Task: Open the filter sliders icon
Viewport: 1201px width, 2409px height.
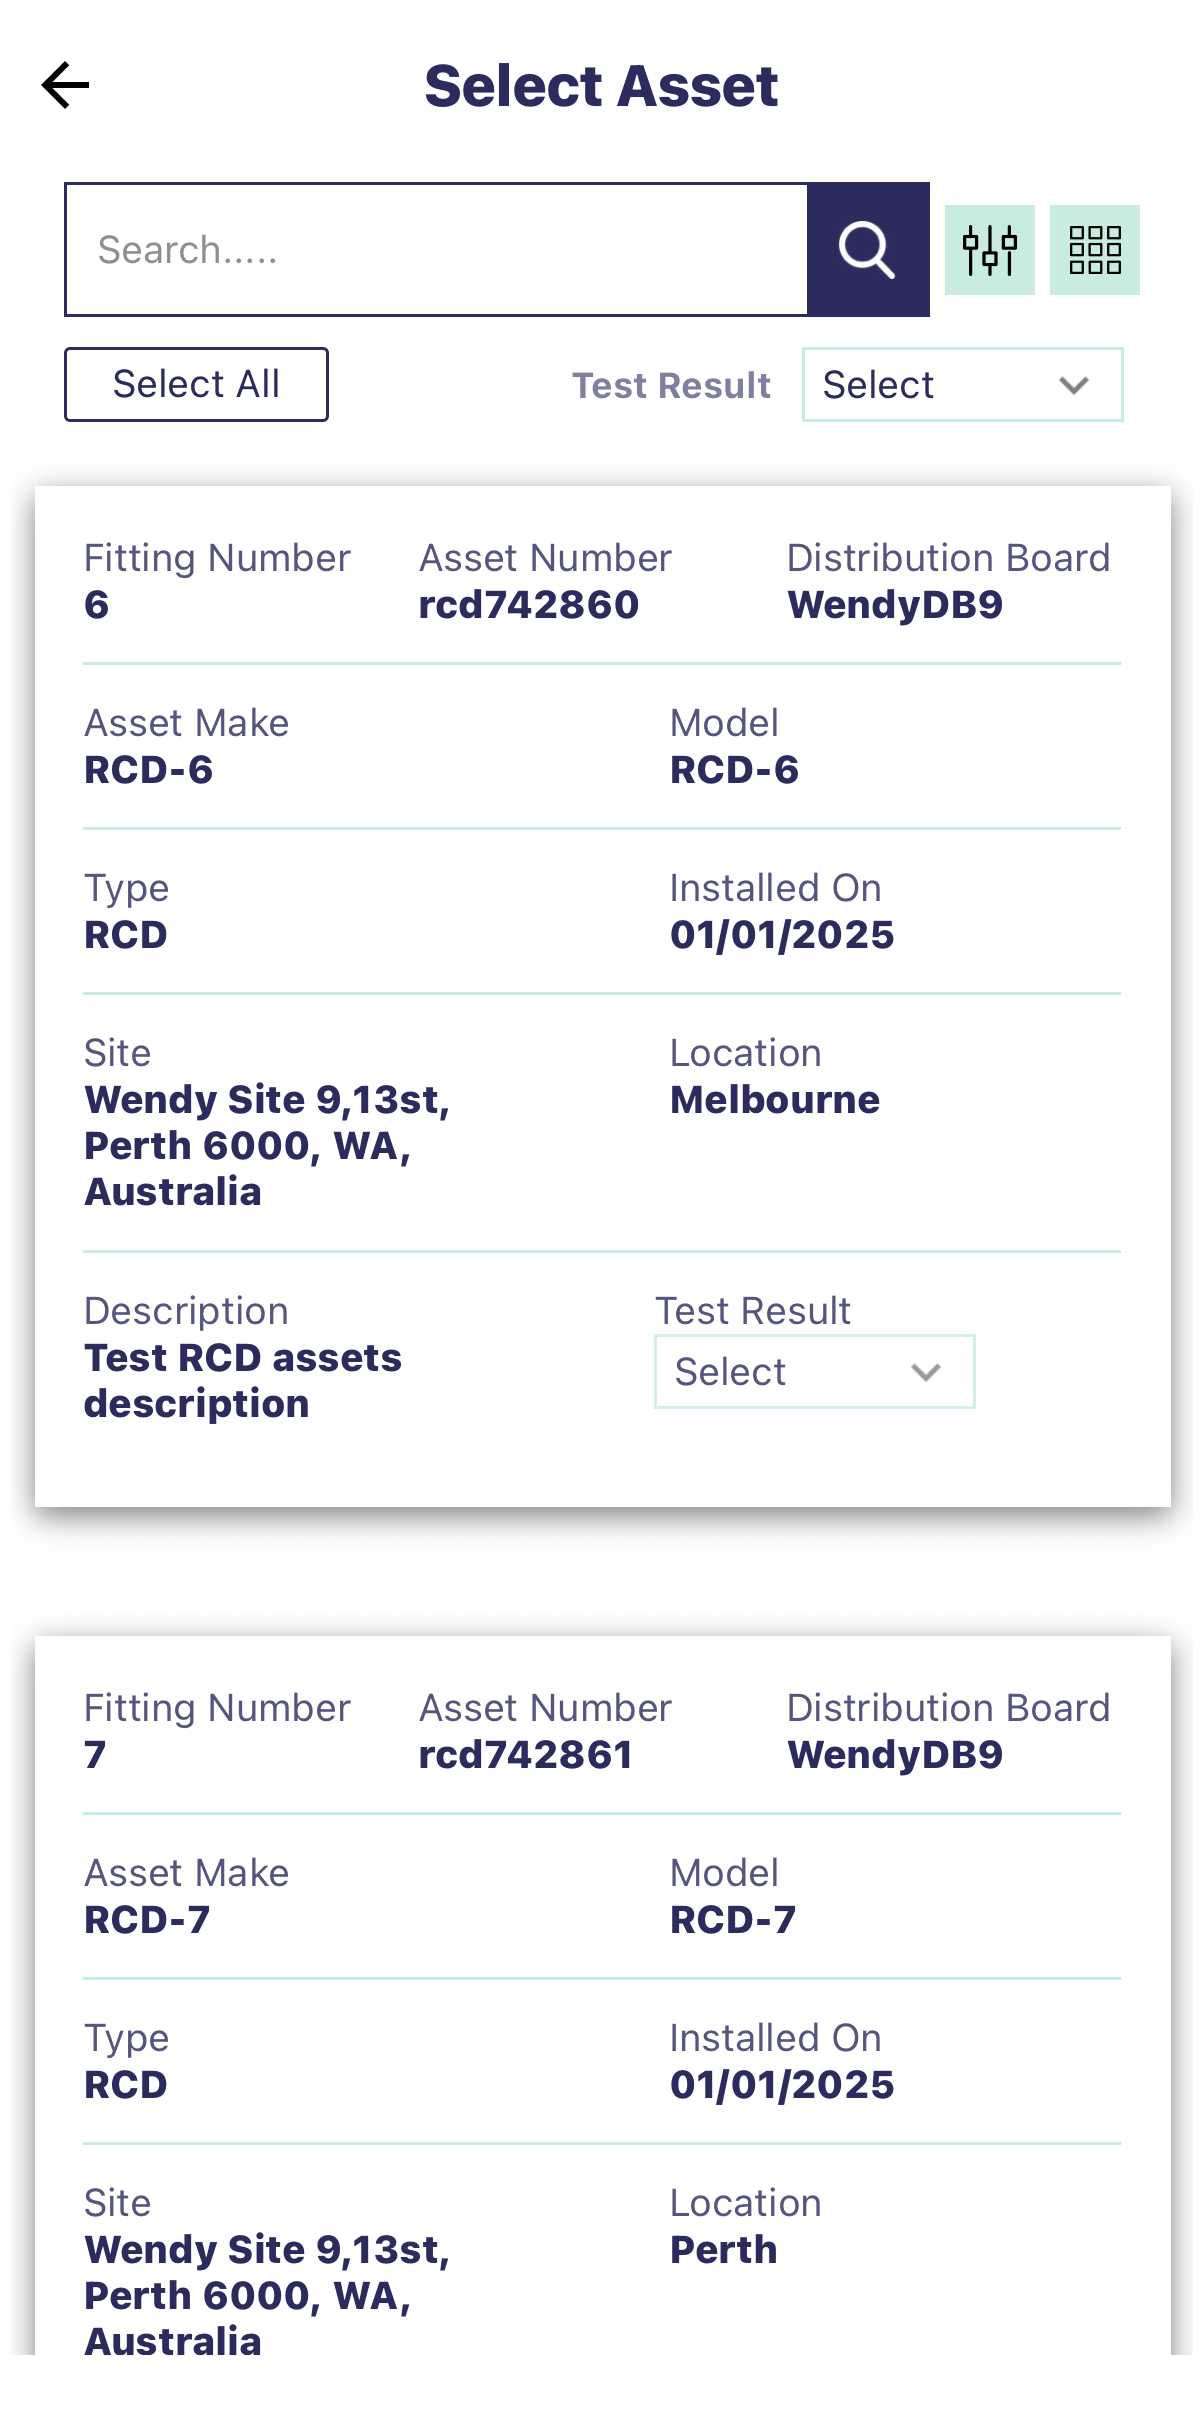Action: click(x=989, y=250)
